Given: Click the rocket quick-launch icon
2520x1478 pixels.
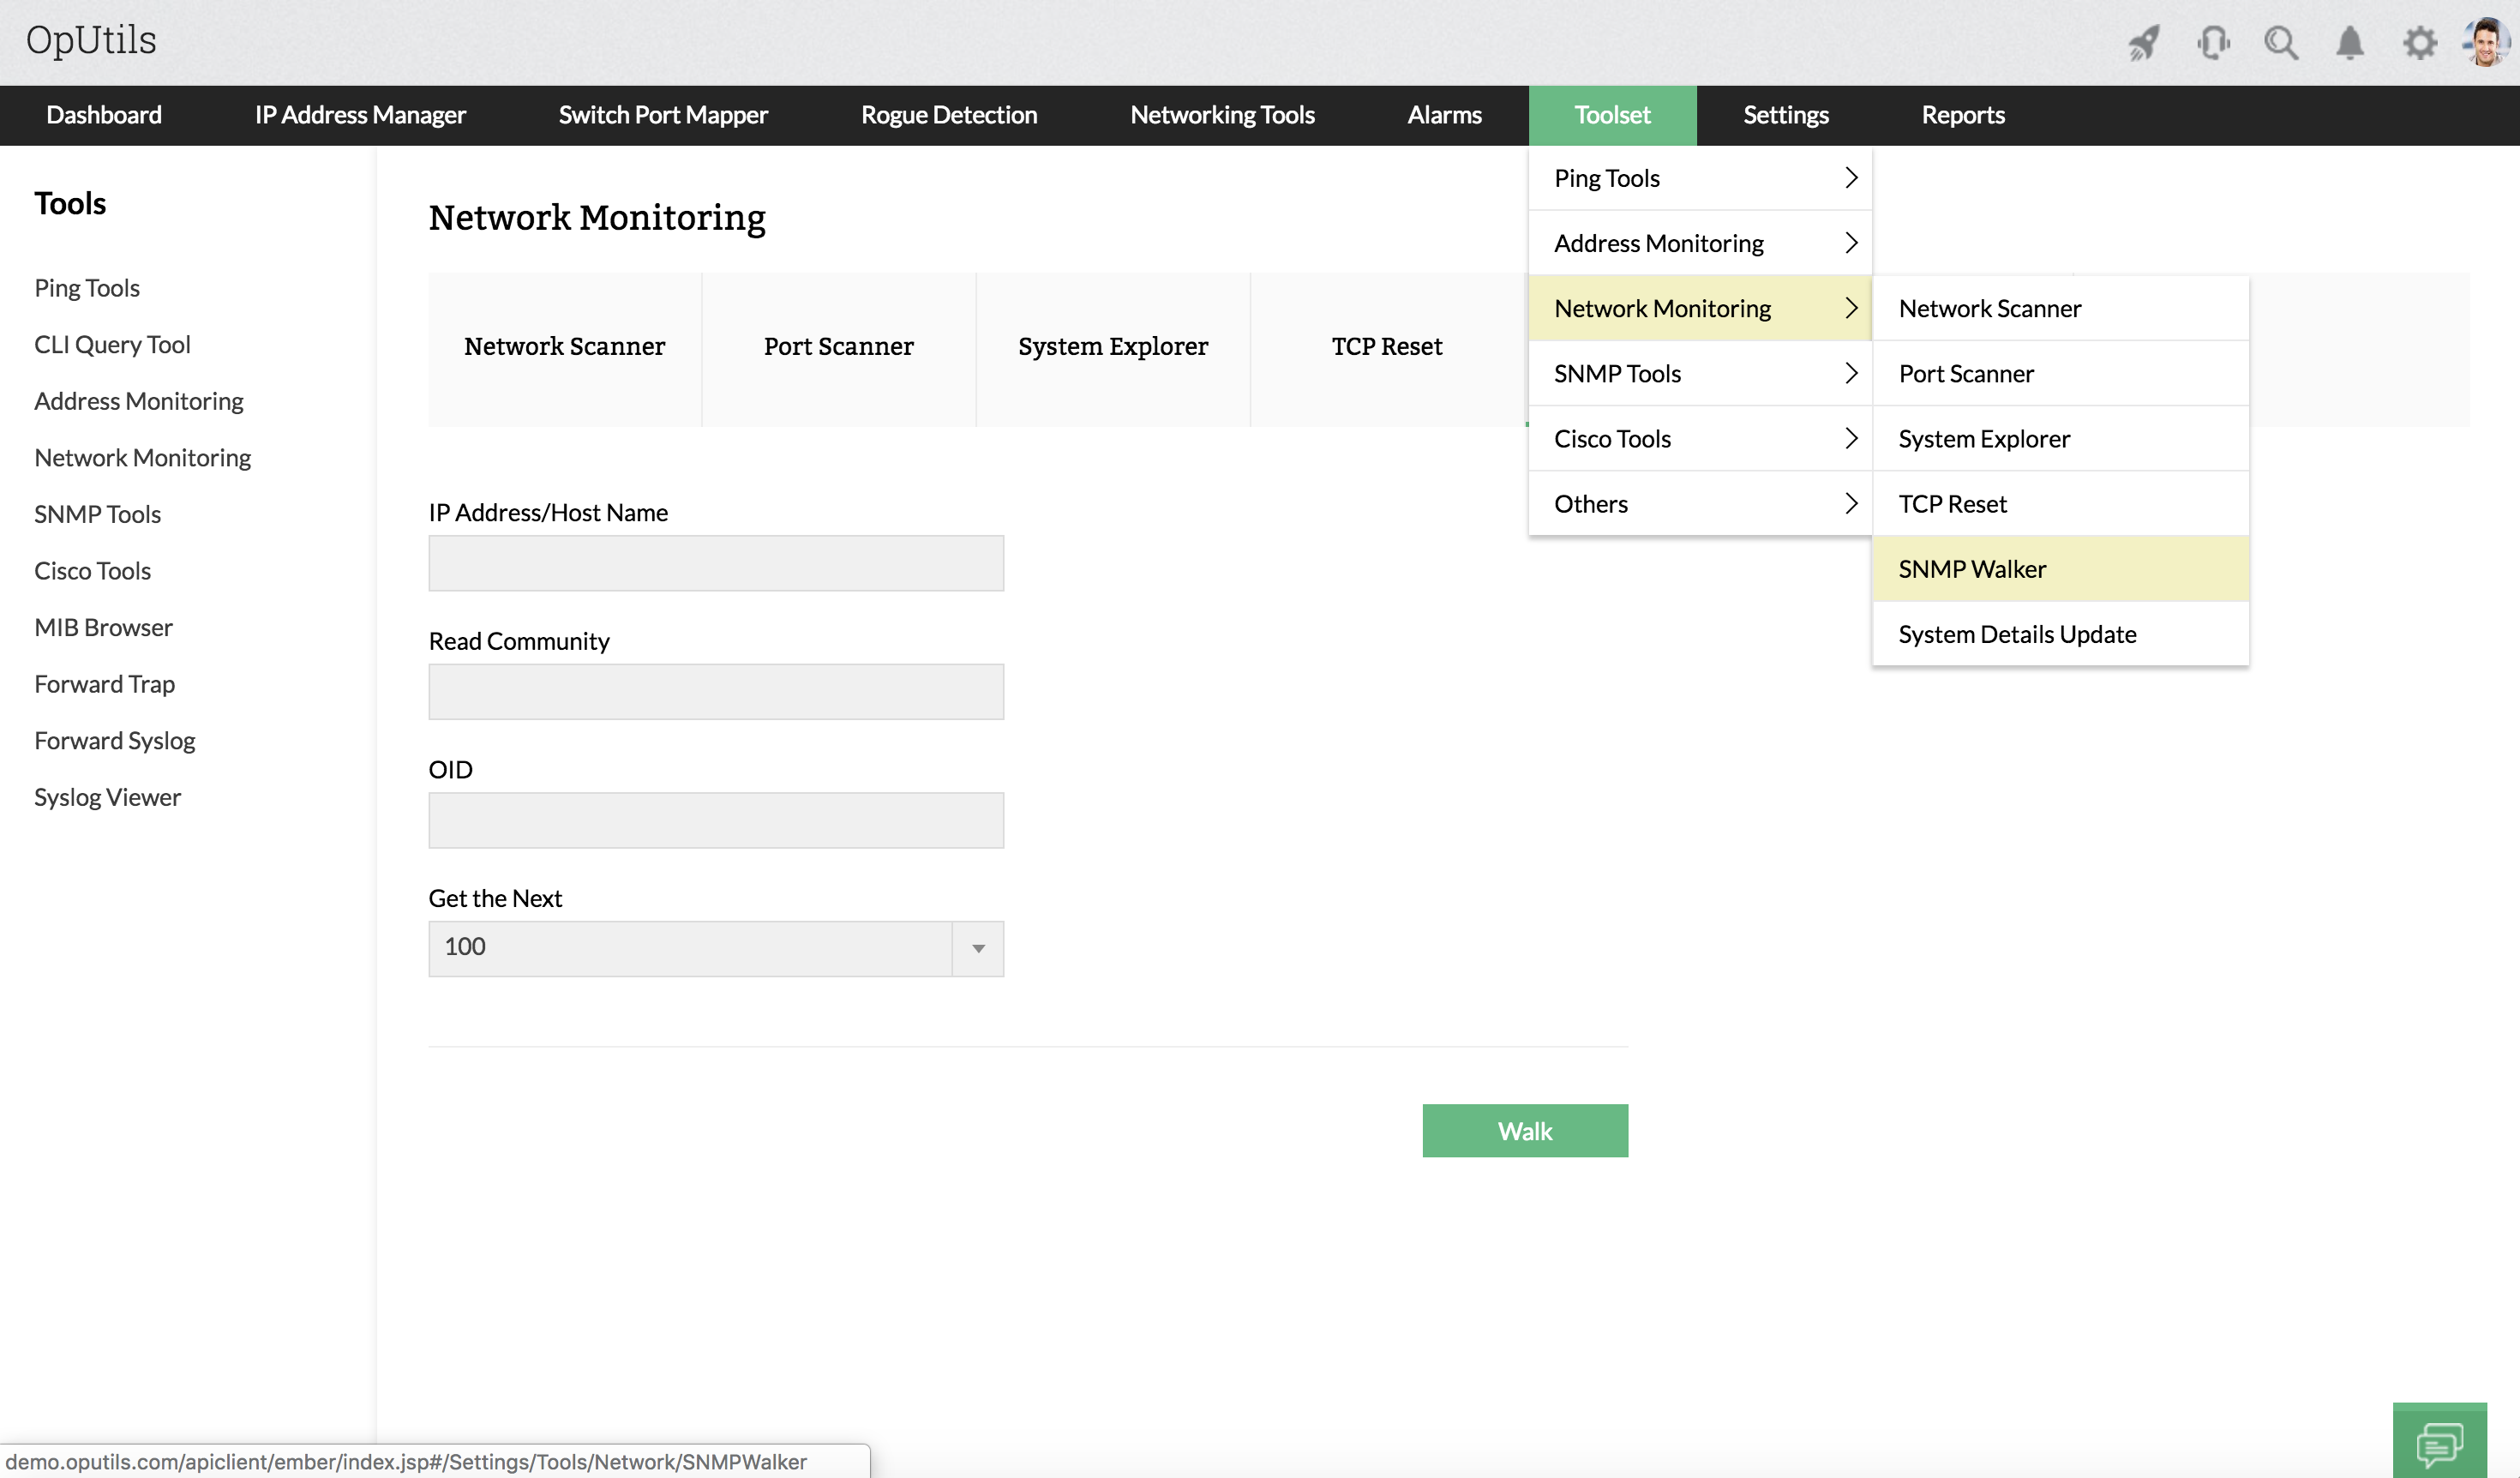Looking at the screenshot, I should (2143, 43).
